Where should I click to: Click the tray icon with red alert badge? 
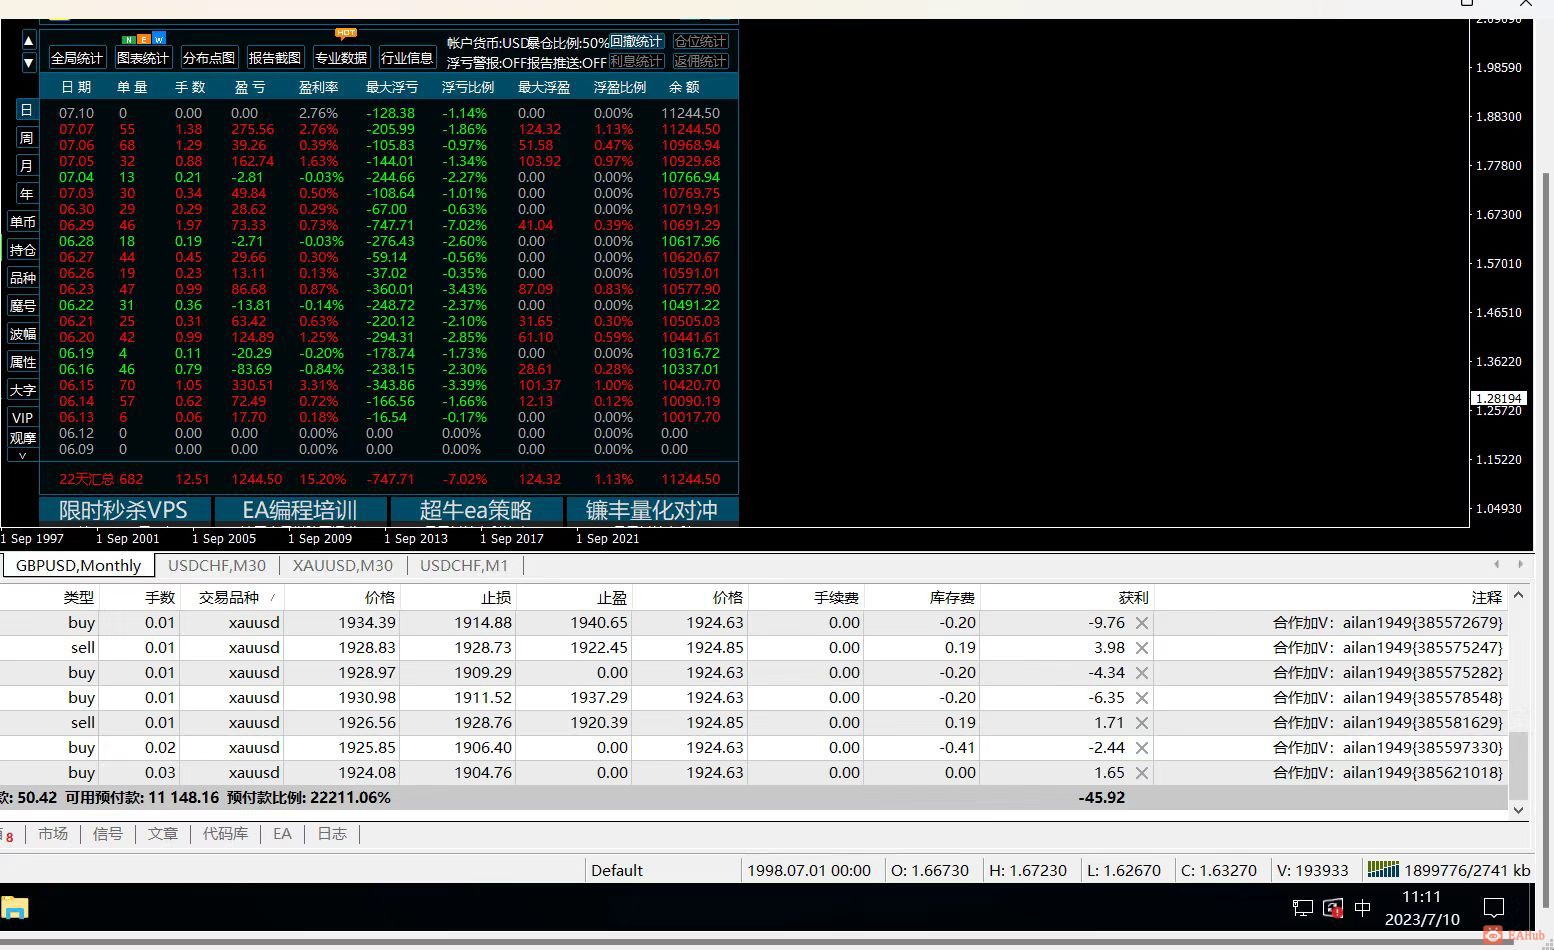pos(1332,908)
